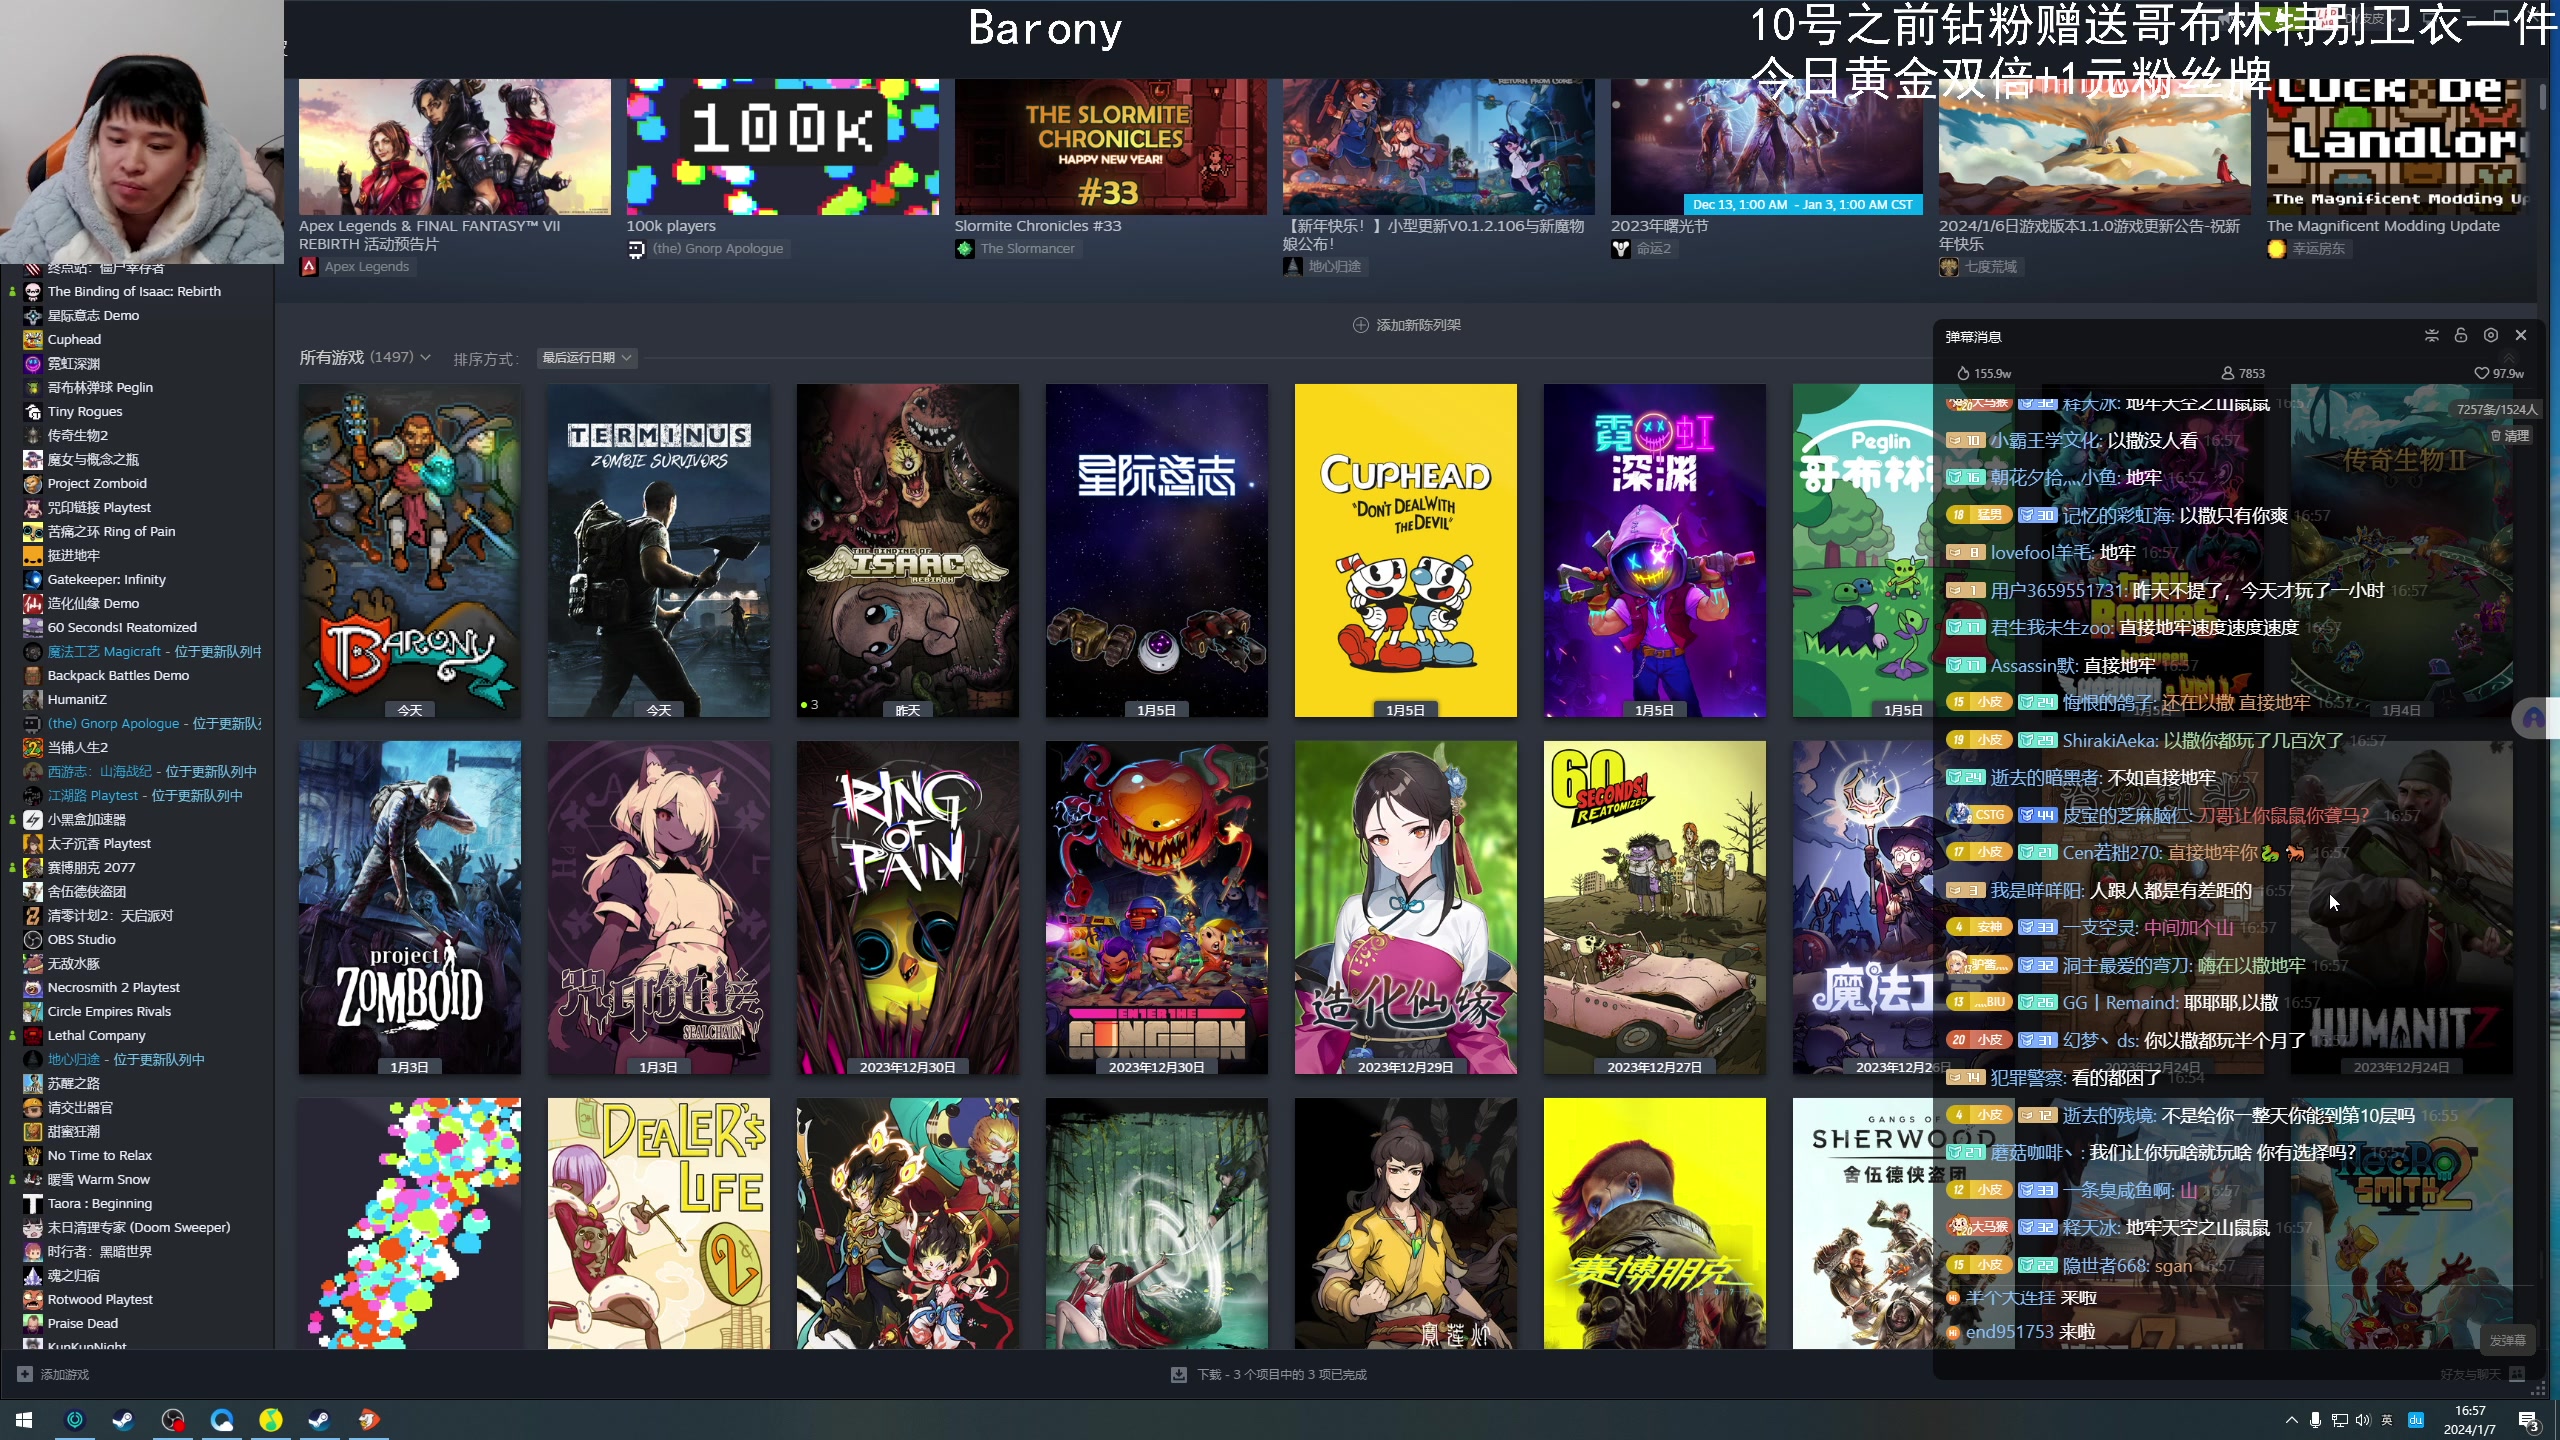Image resolution: width=2560 pixels, height=1440 pixels.
Task: Click the Apex Legends game tag under news
Action: pos(356,266)
